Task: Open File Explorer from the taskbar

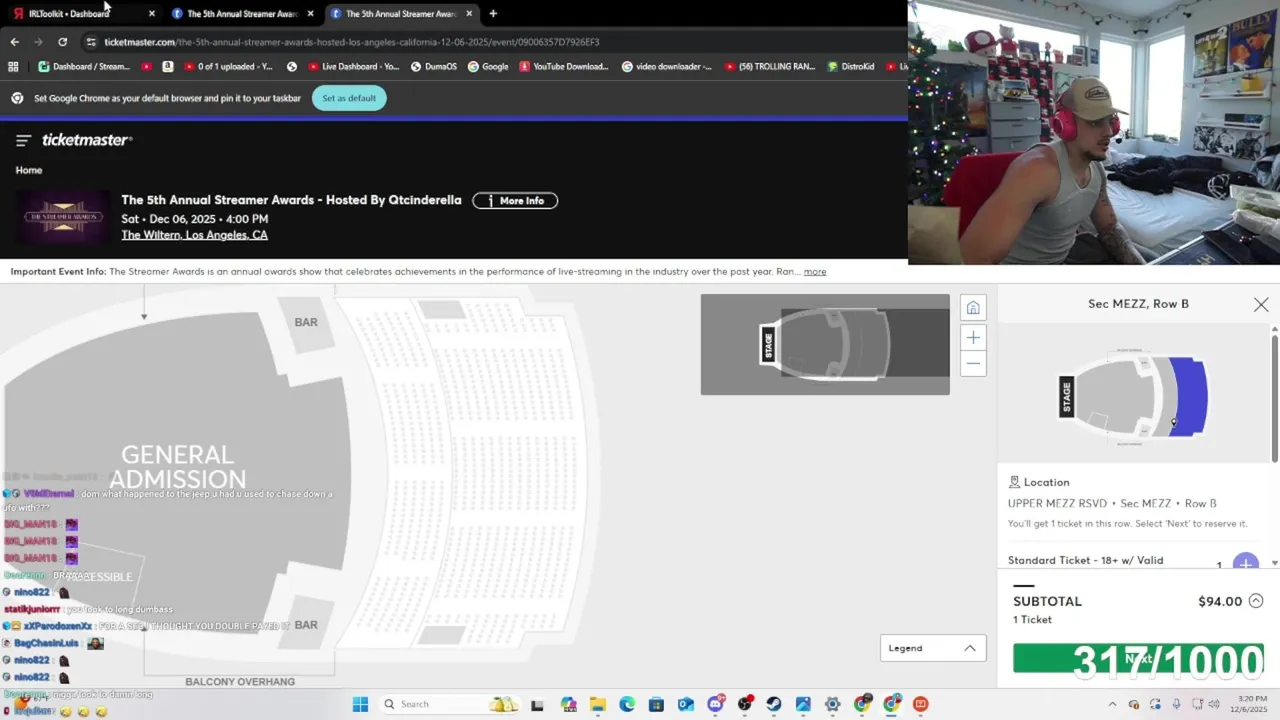Action: click(597, 704)
